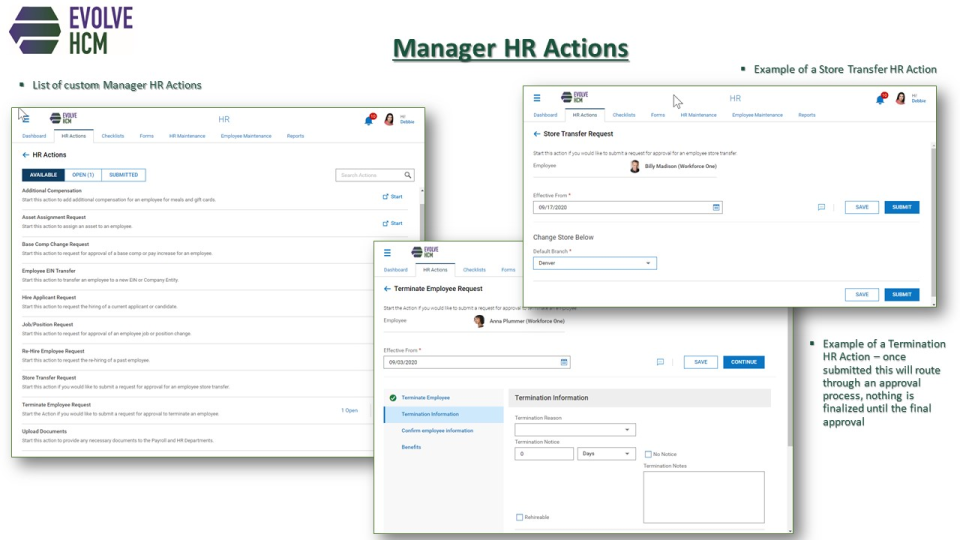Screen dimensions: 960x540
Task: Open comment icon beside Terminate window SAVE button
Action: [660, 362]
